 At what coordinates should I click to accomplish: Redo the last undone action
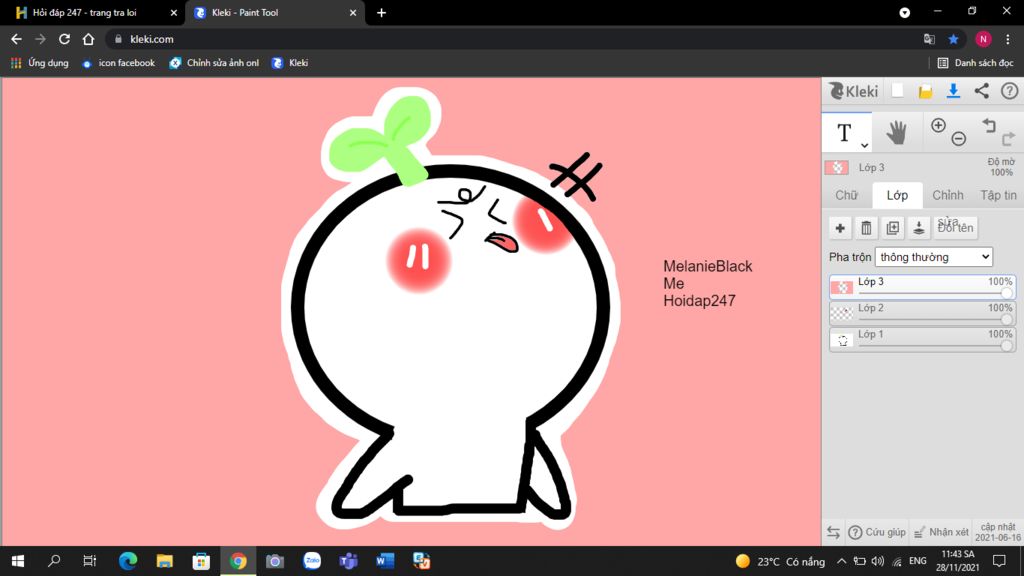pyautogui.click(x=1009, y=138)
